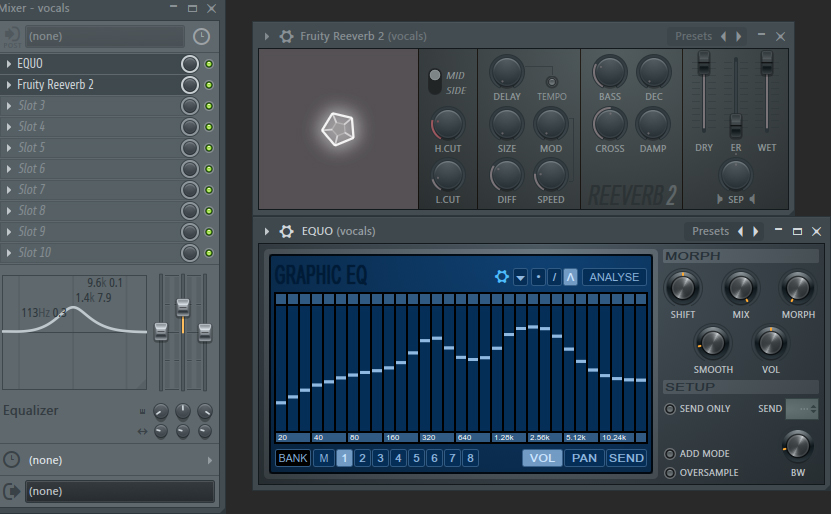Click the mixer Equalizer curve graph
831x514 pixels.
tap(74, 332)
